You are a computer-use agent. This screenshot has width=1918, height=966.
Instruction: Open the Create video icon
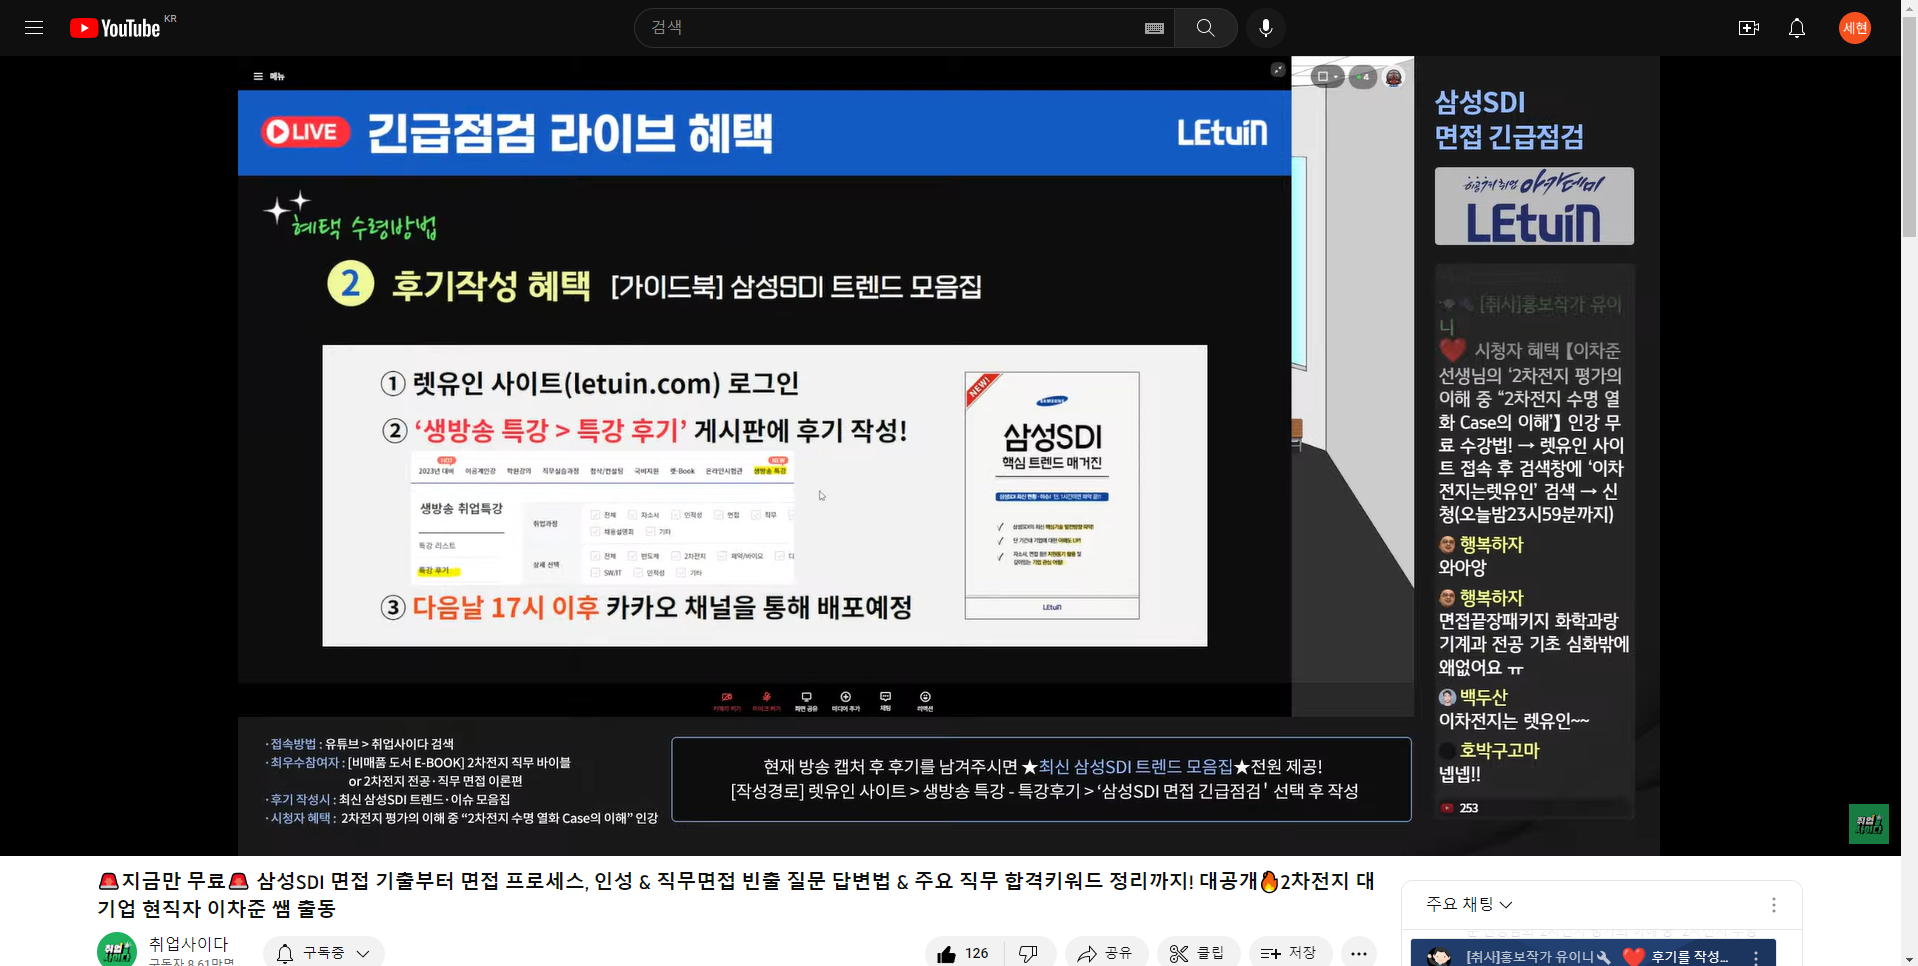click(x=1748, y=28)
